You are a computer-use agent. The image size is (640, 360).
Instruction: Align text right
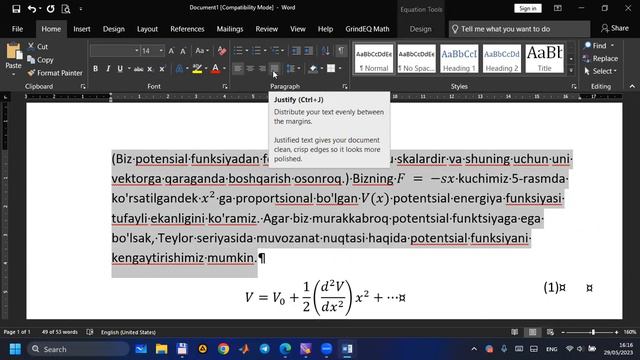pyautogui.click(x=262, y=69)
